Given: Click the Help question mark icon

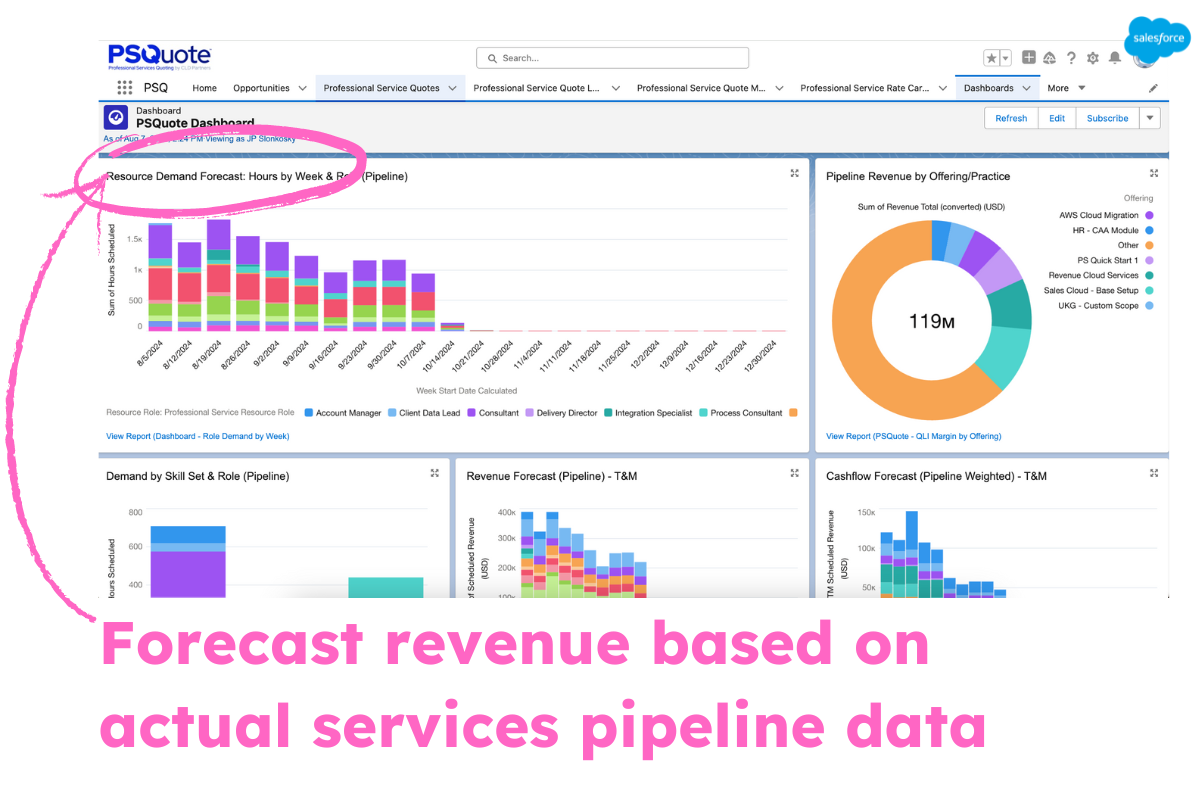Looking at the screenshot, I should [x=1071, y=58].
